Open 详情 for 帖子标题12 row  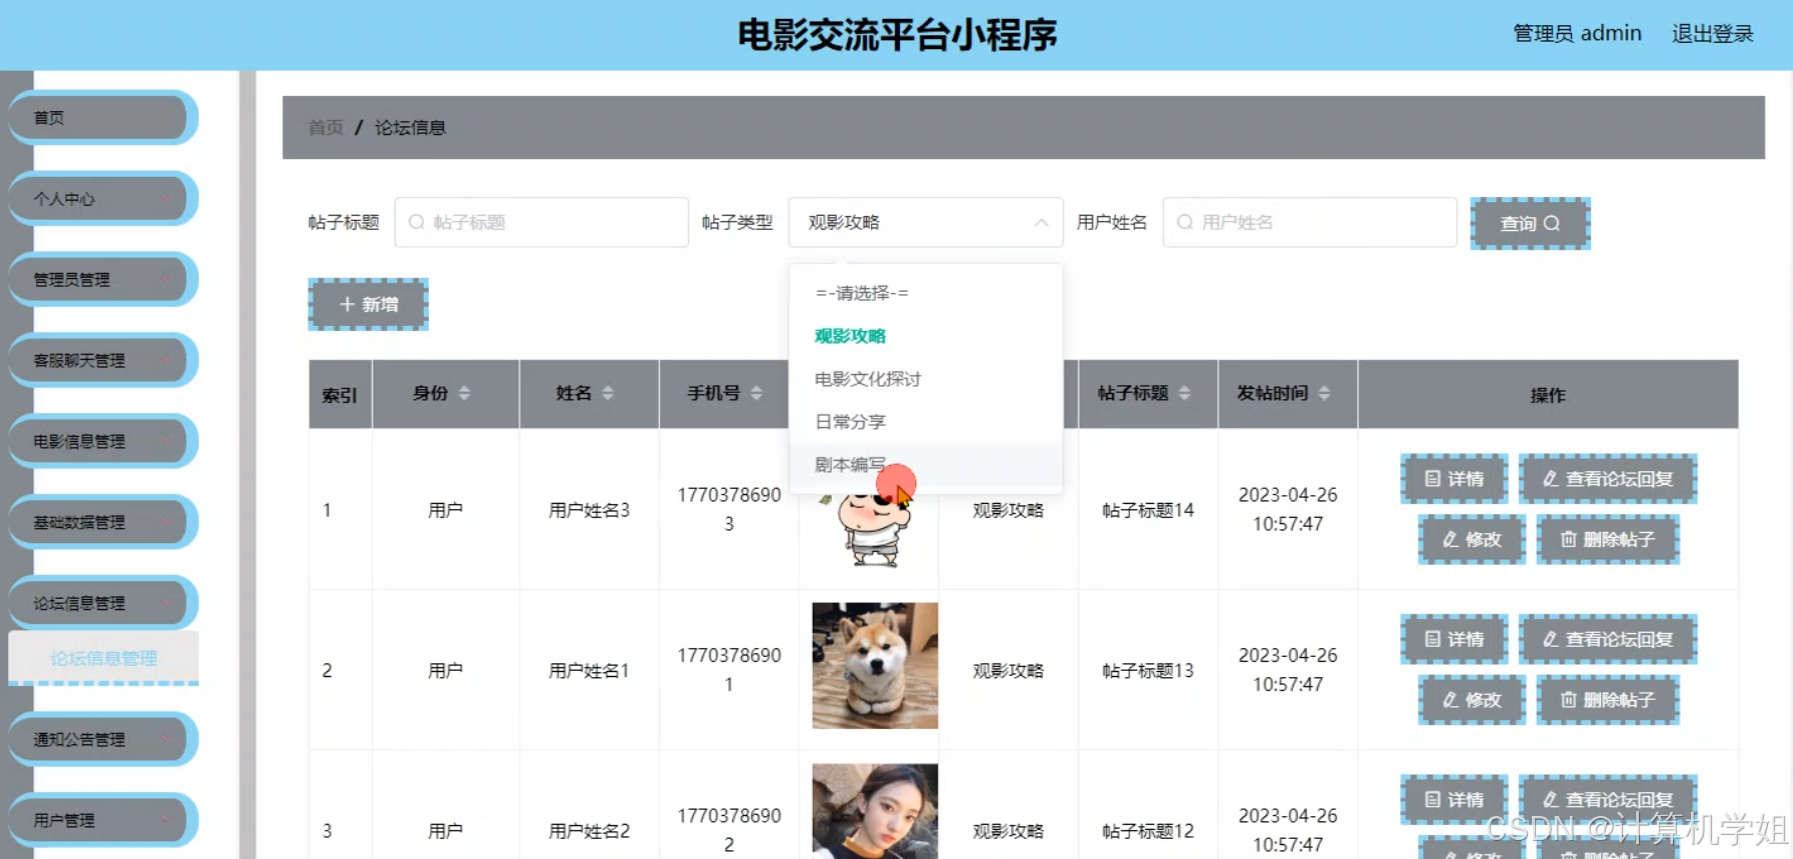pyautogui.click(x=1454, y=799)
